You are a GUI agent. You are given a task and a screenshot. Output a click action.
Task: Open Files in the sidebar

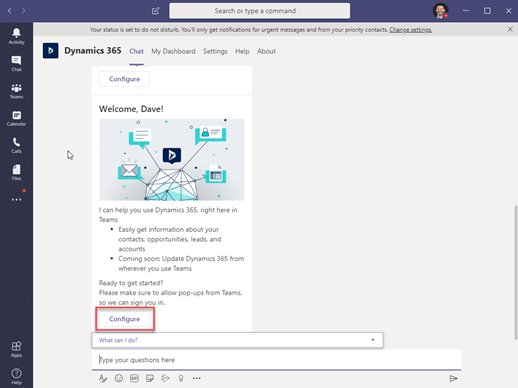[x=16, y=172]
